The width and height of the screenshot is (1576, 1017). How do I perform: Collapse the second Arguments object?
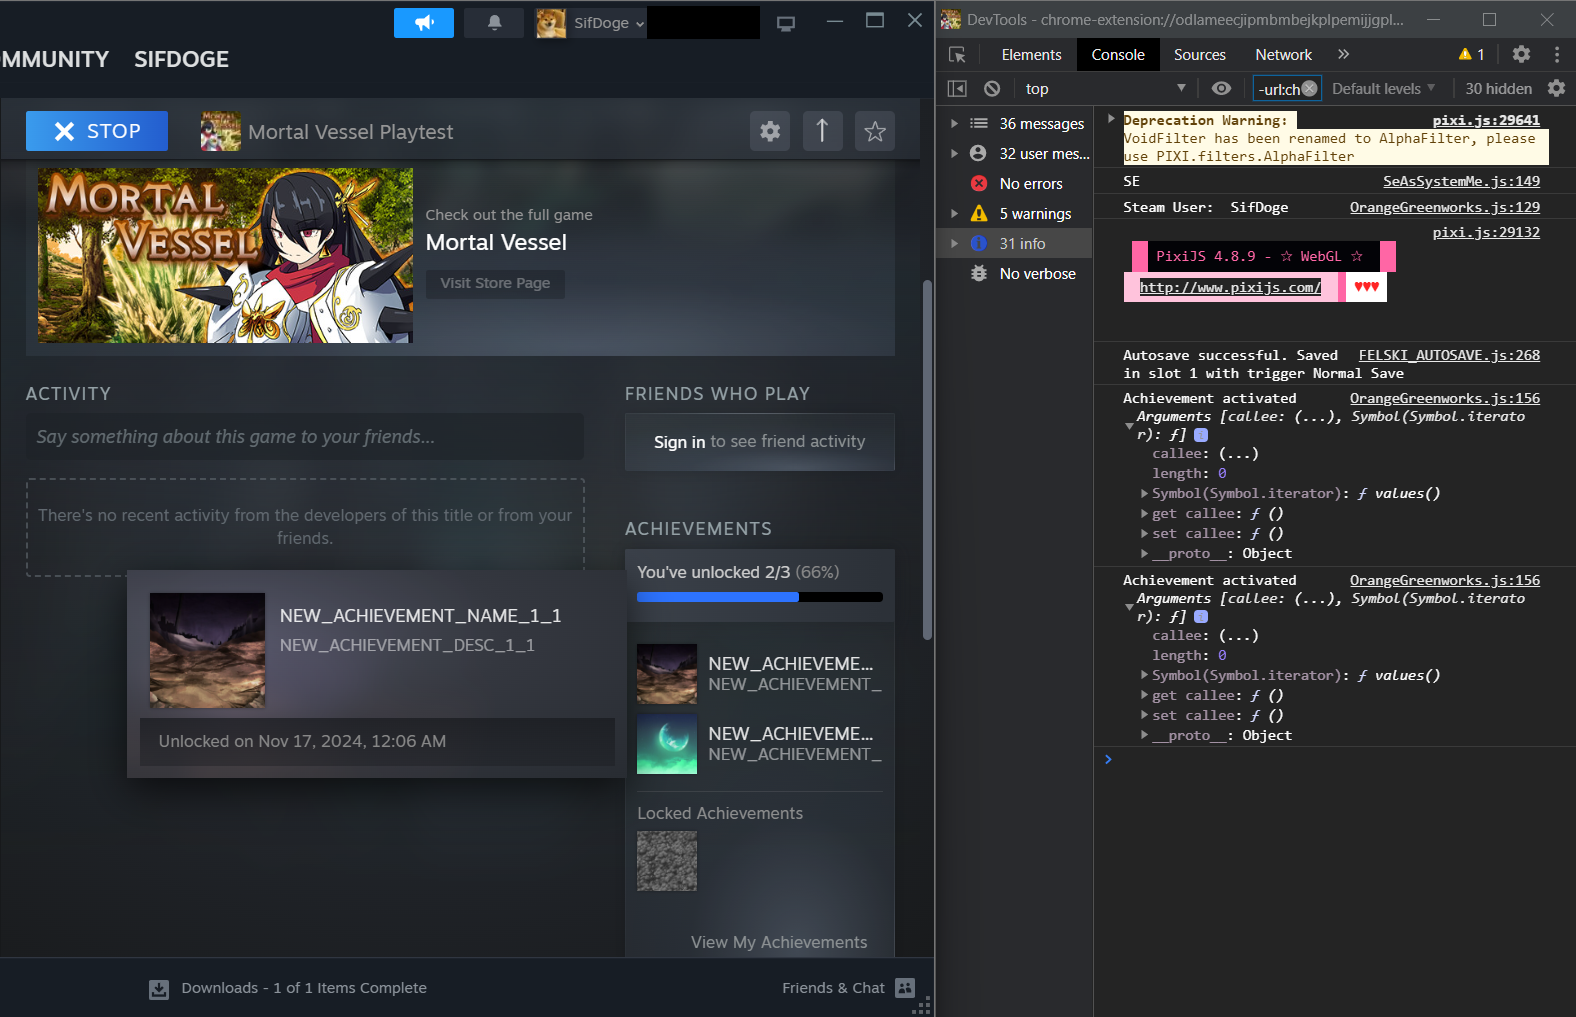pyautogui.click(x=1129, y=608)
